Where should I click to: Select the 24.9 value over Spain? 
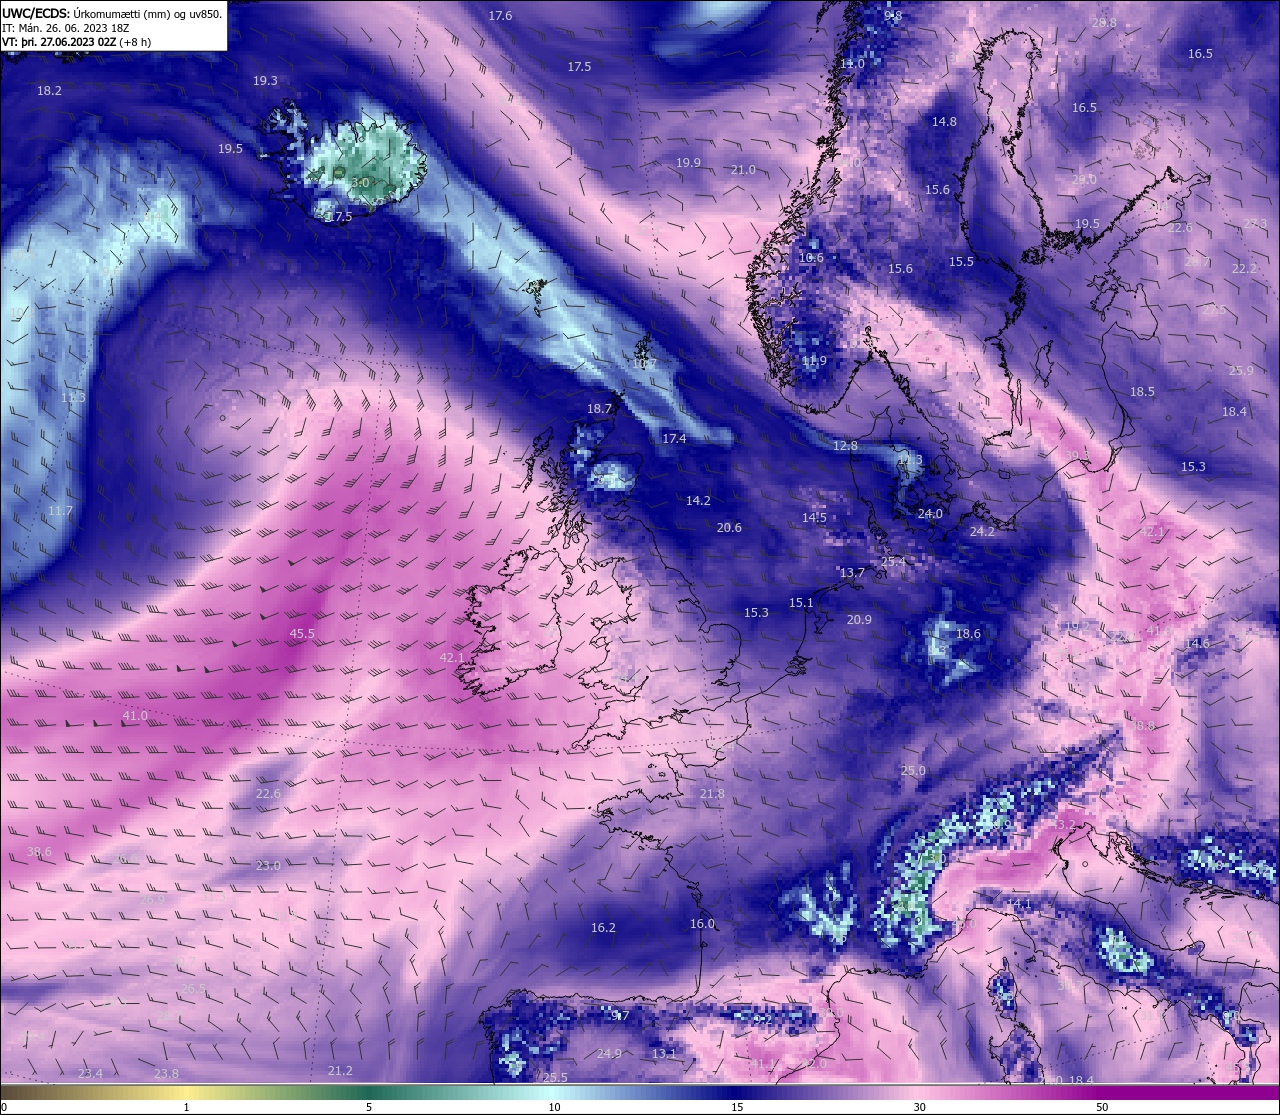tap(609, 1054)
